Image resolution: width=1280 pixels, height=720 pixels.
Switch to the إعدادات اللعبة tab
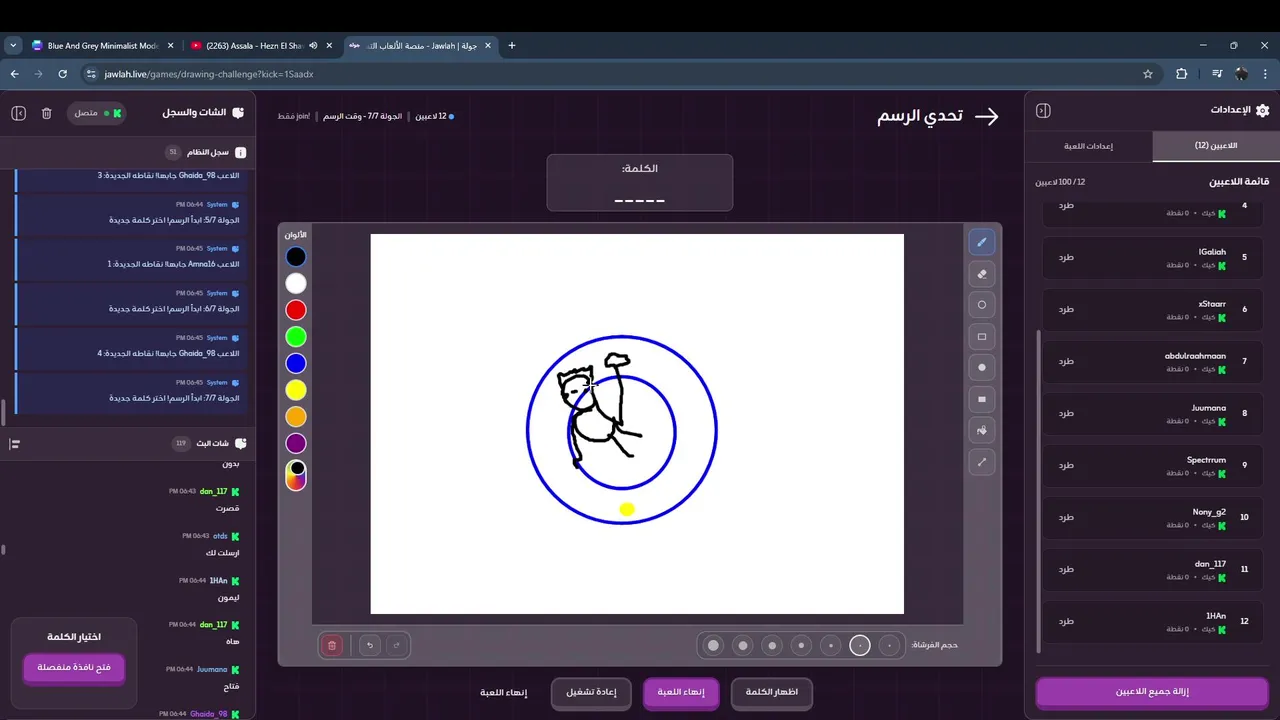(x=1089, y=146)
